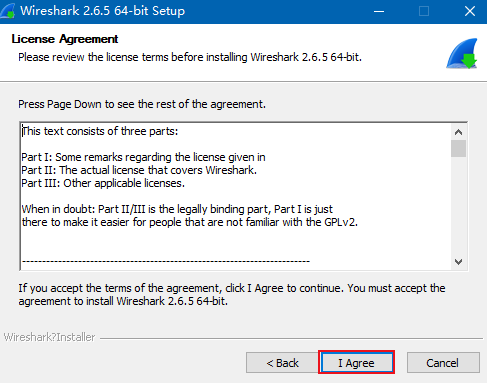
Task: Click the 'Part I: Some remarks' line
Action: tap(143, 157)
